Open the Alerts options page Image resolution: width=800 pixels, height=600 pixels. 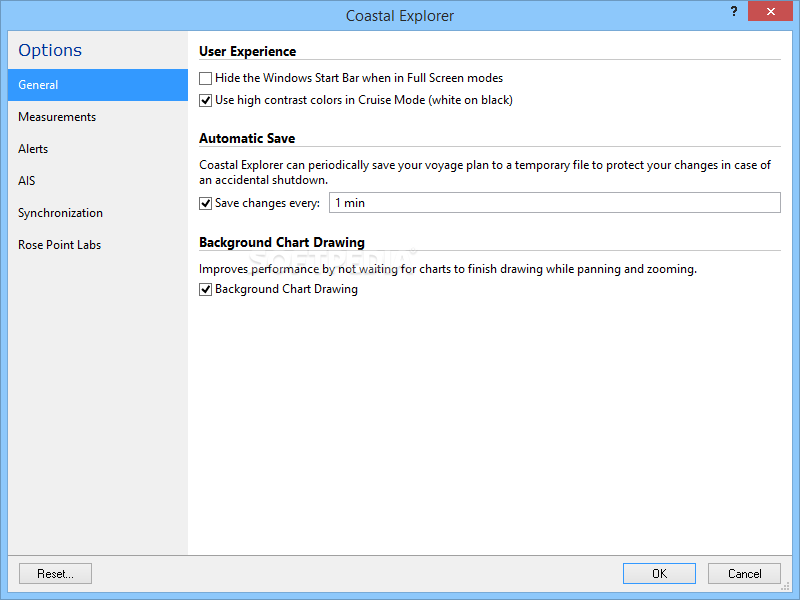(x=98, y=149)
